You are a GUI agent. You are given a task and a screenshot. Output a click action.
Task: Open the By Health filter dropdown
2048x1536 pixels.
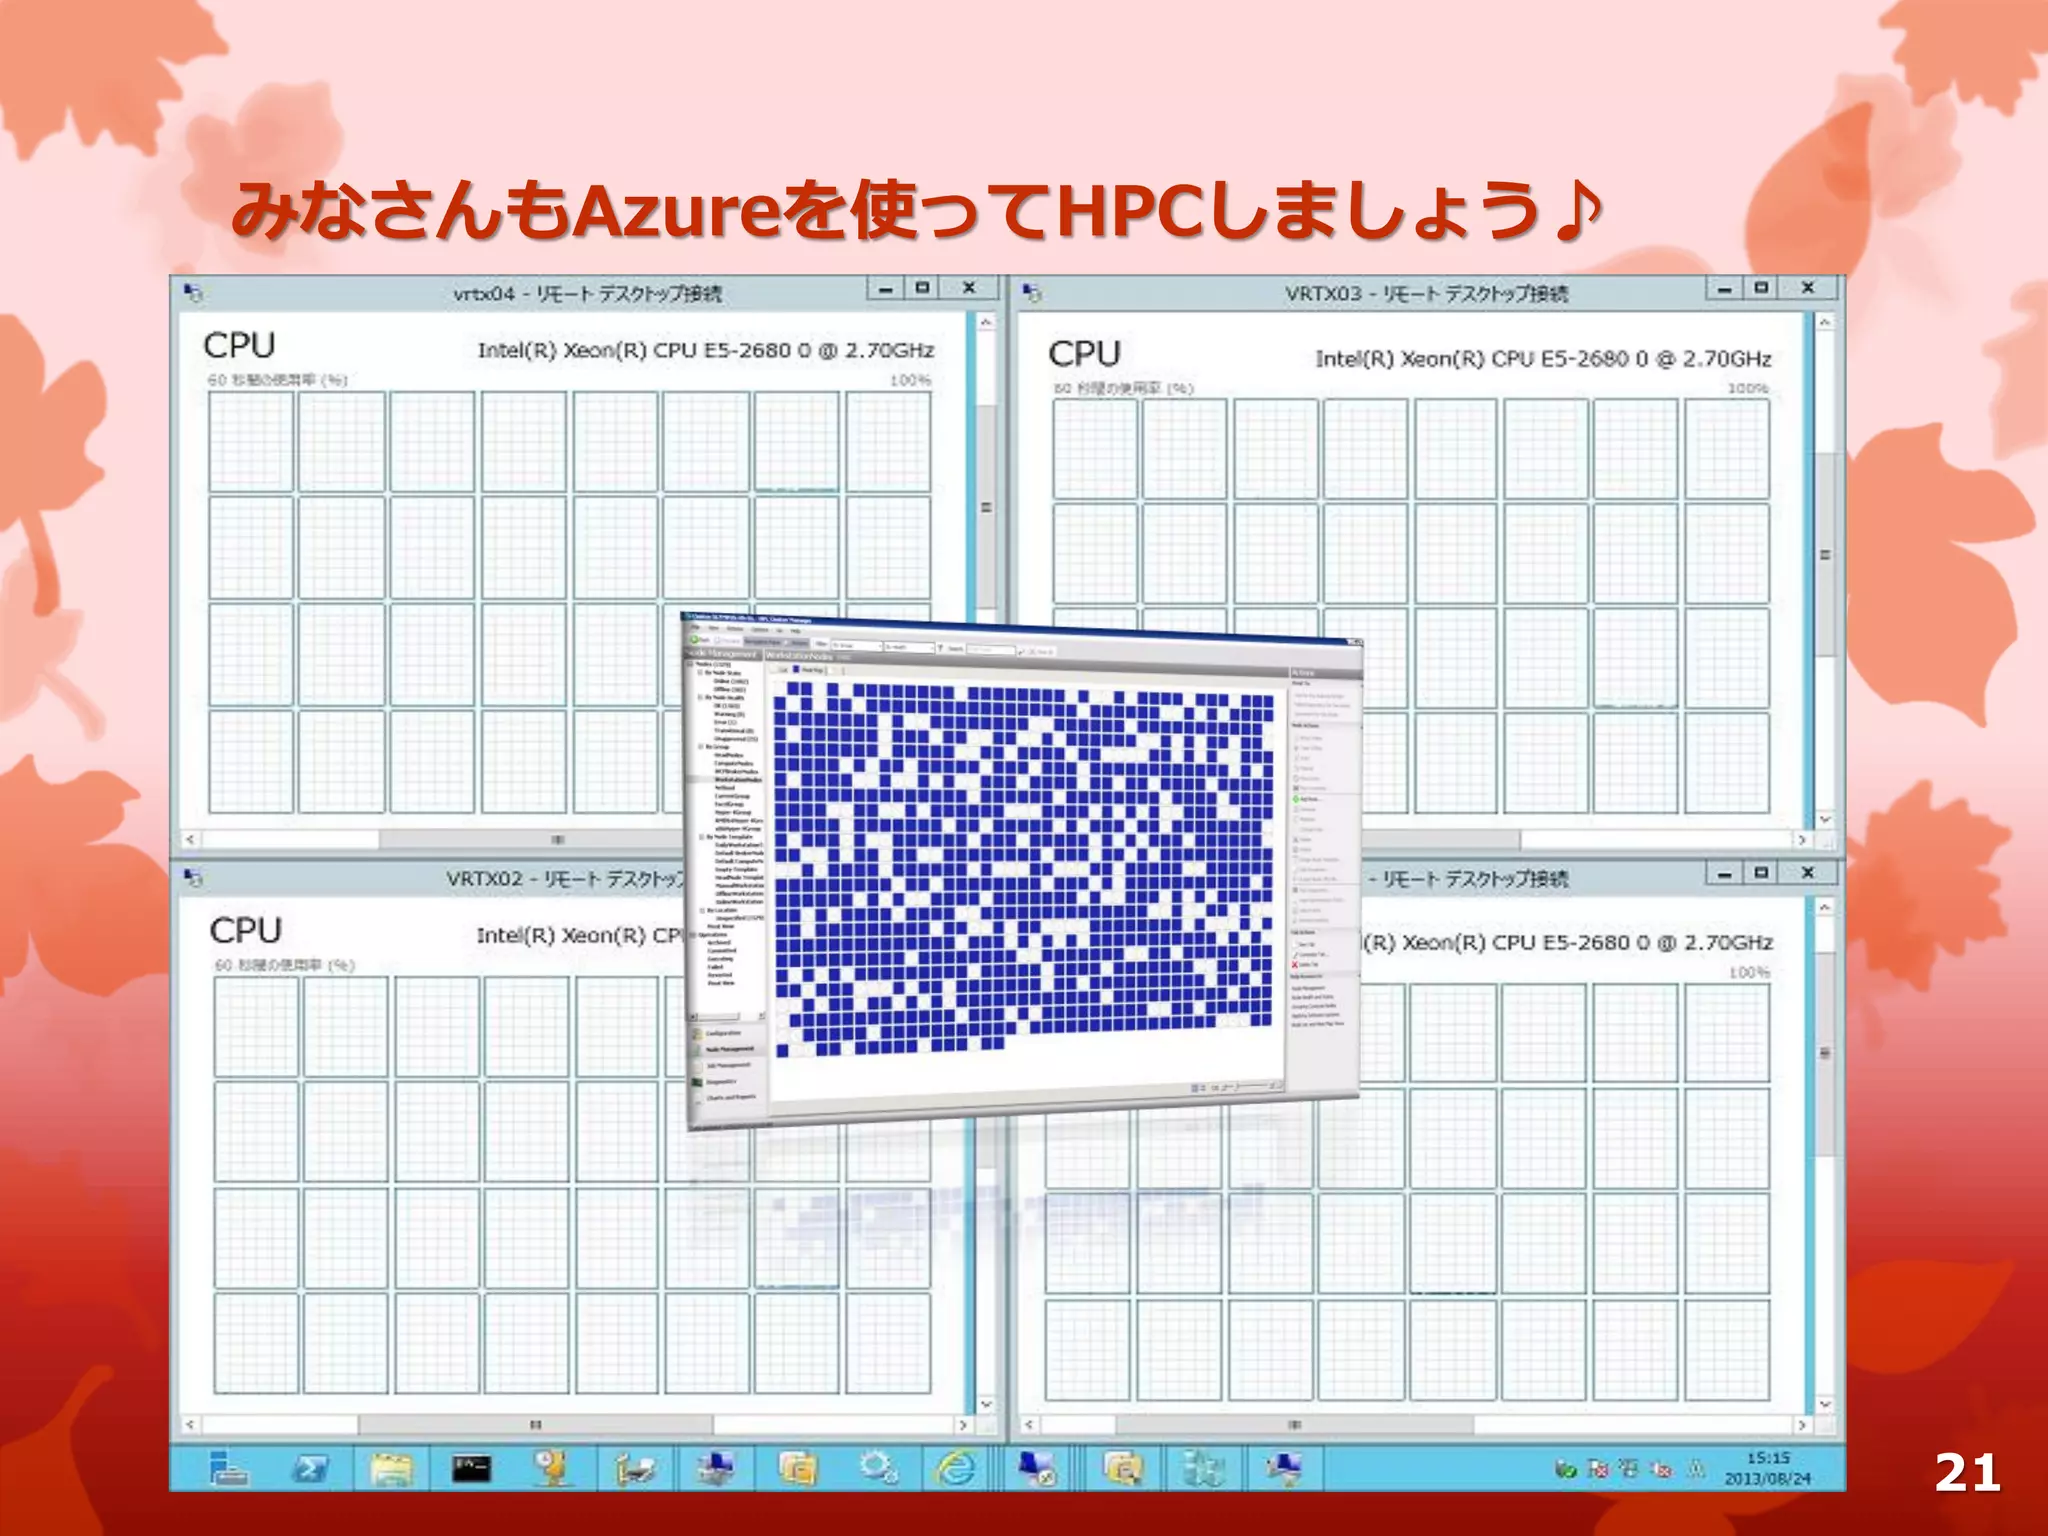[x=909, y=647]
